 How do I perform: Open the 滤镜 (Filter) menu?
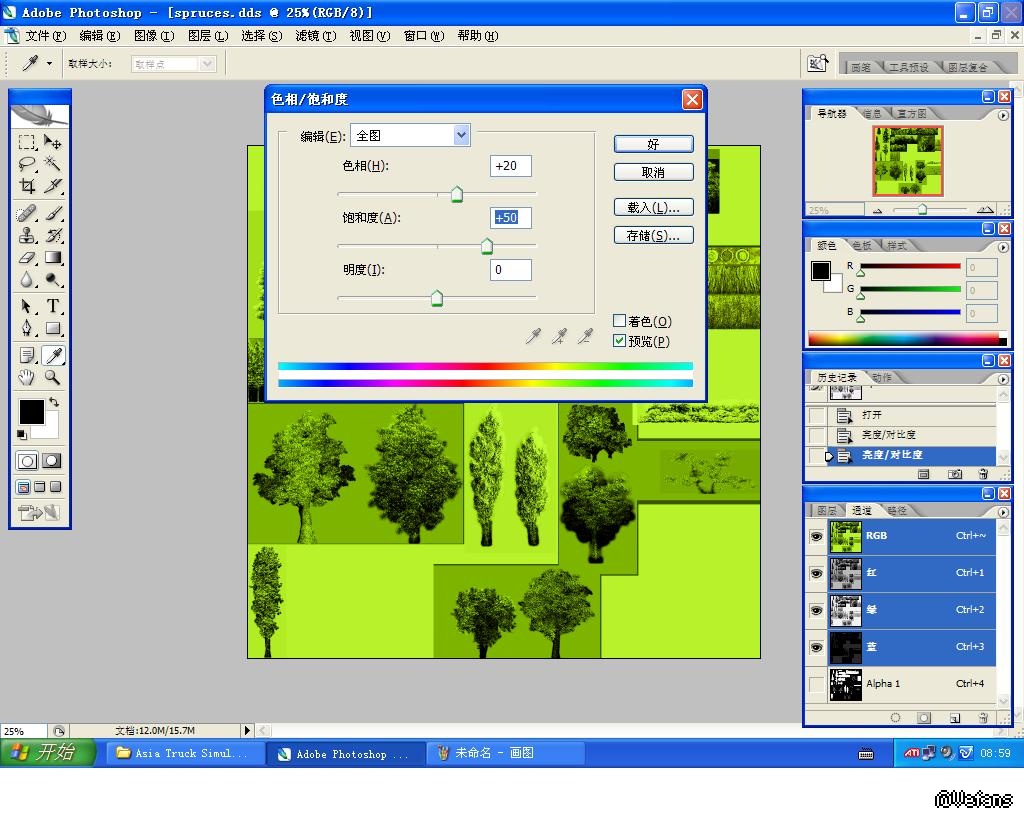coord(314,36)
